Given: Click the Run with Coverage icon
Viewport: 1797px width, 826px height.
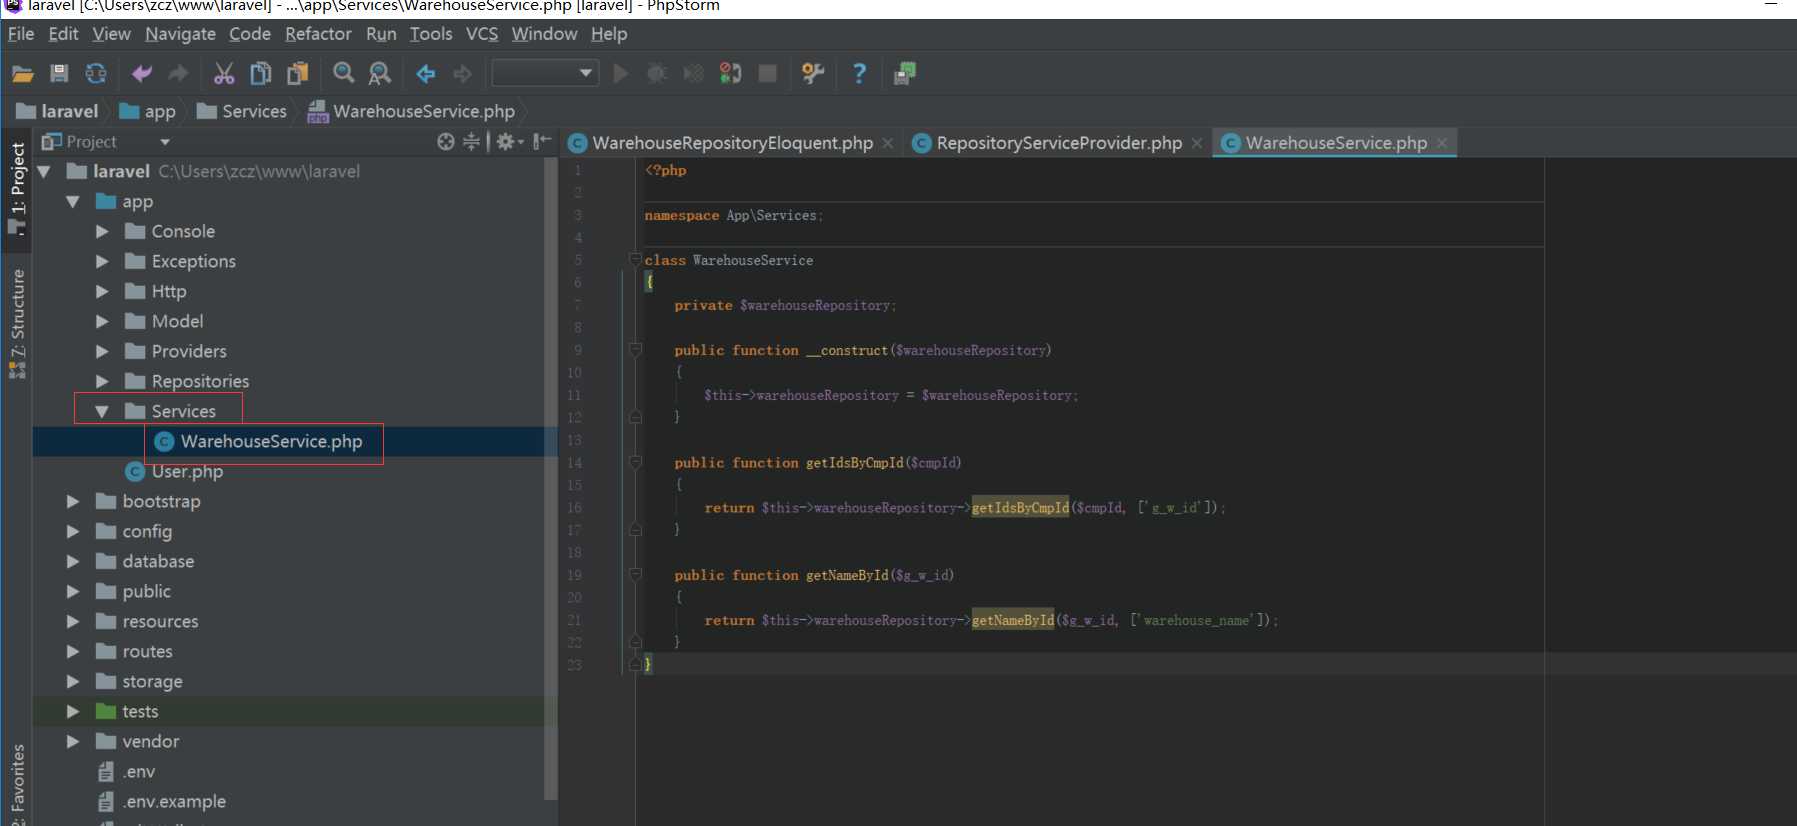Looking at the screenshot, I should (693, 73).
